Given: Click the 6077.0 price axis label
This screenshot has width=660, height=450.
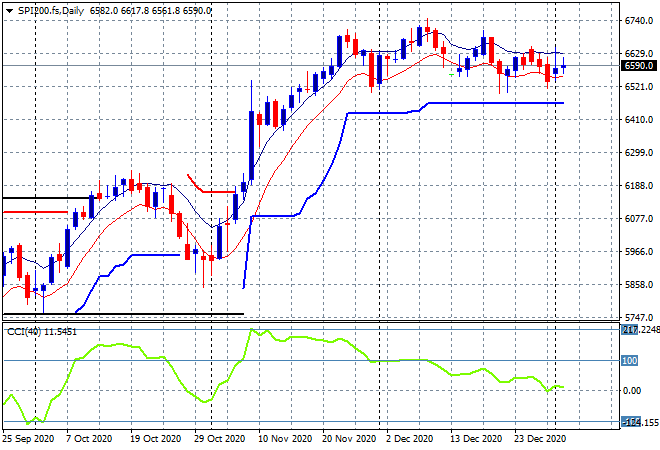Looking at the screenshot, I should pos(639,219).
